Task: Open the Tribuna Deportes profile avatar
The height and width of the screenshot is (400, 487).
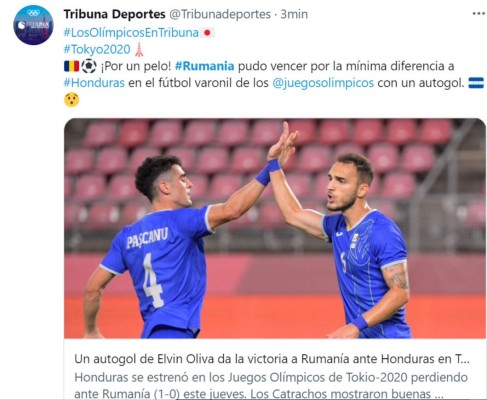Action: click(33, 25)
